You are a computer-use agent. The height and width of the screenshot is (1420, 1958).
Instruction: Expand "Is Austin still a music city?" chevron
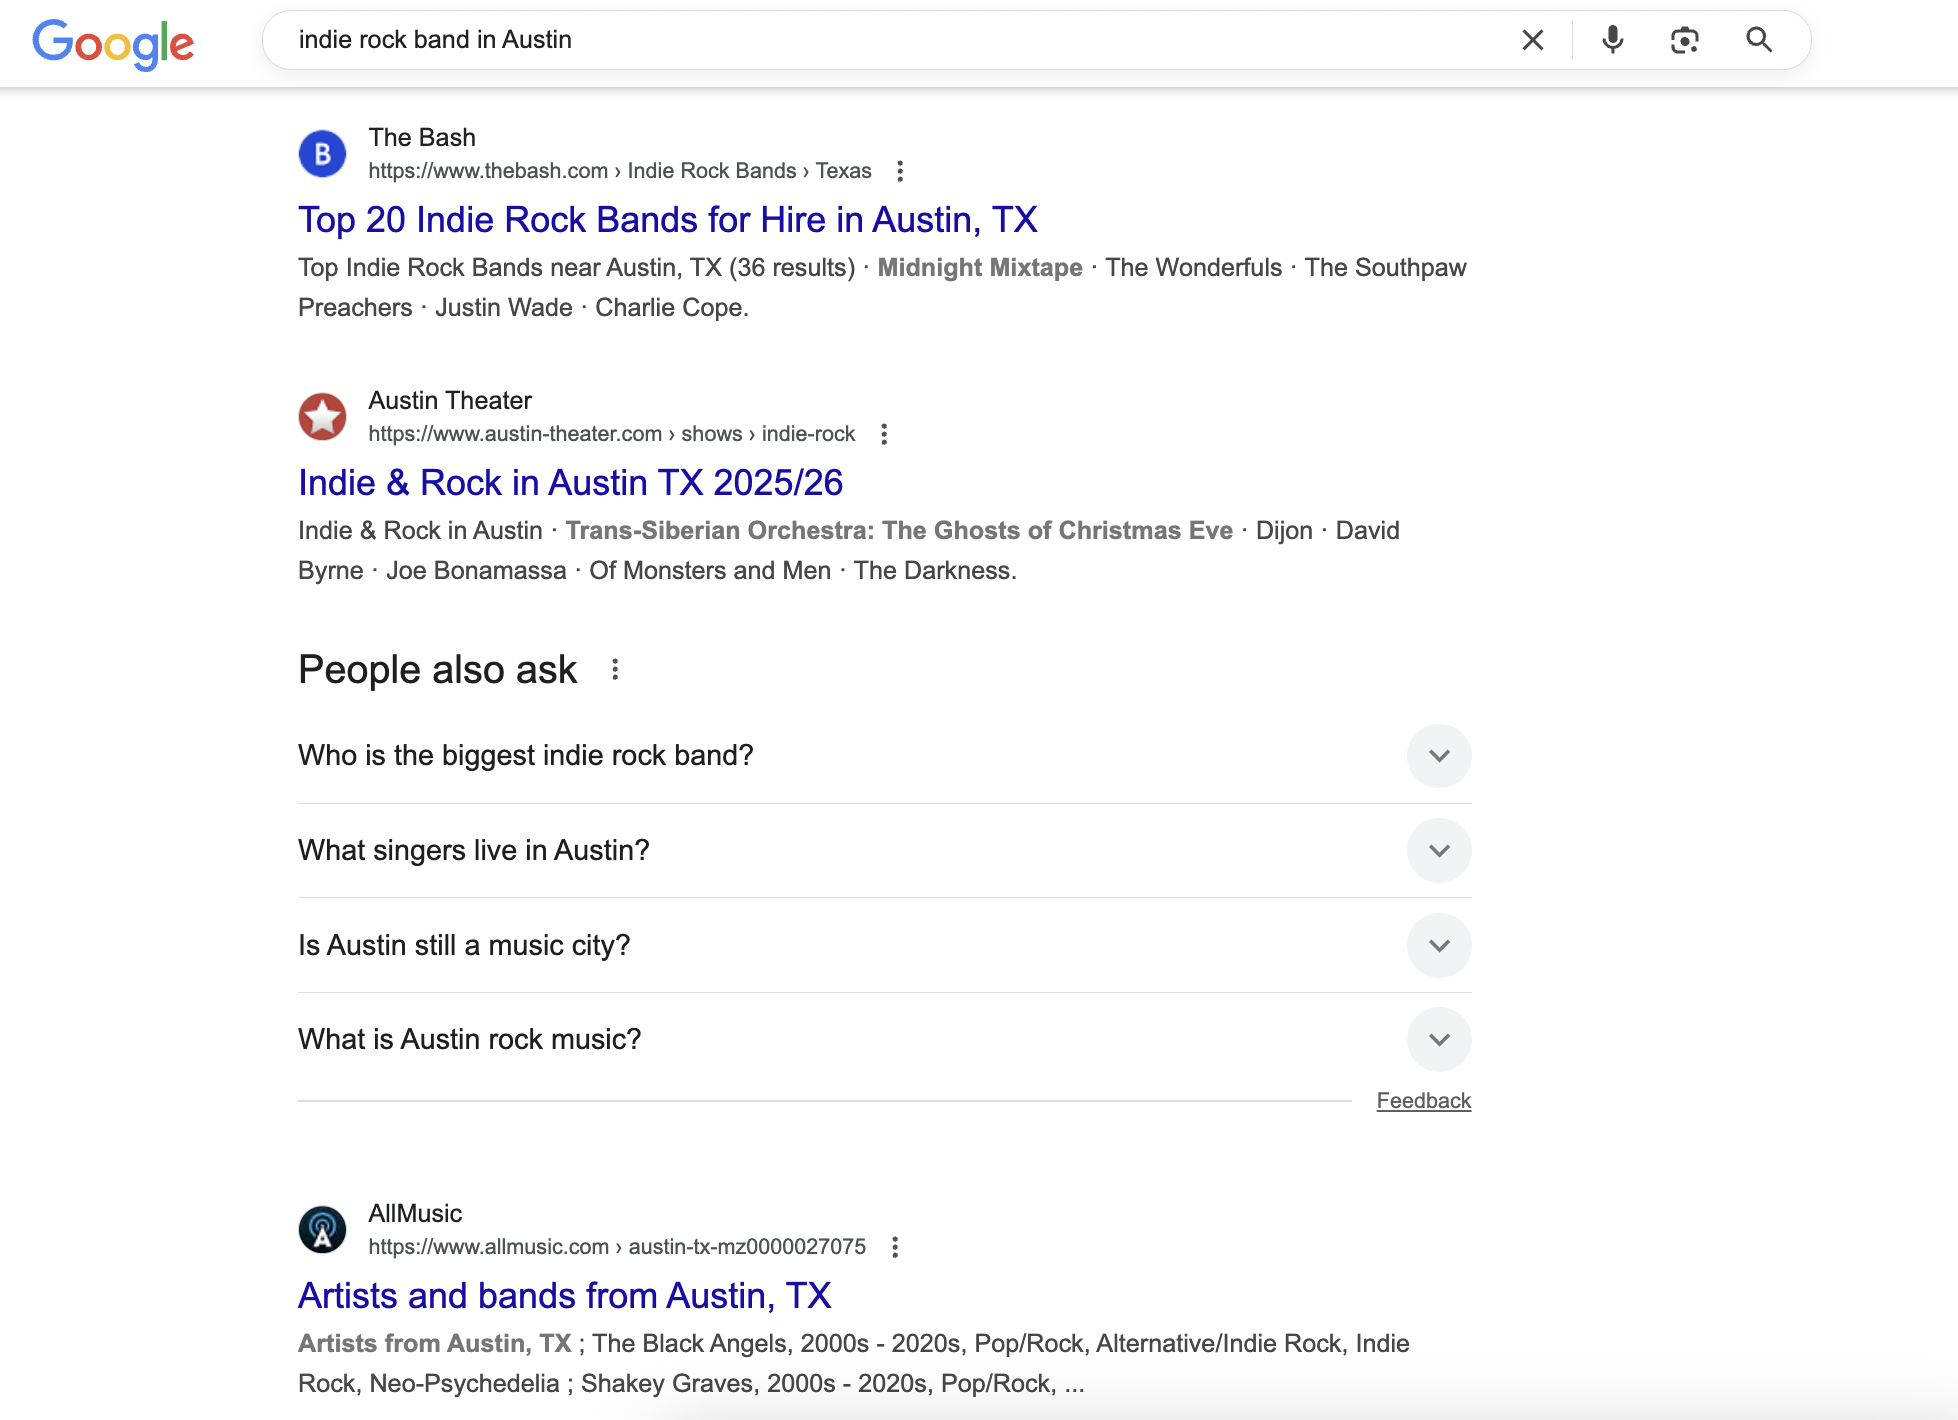point(1439,946)
